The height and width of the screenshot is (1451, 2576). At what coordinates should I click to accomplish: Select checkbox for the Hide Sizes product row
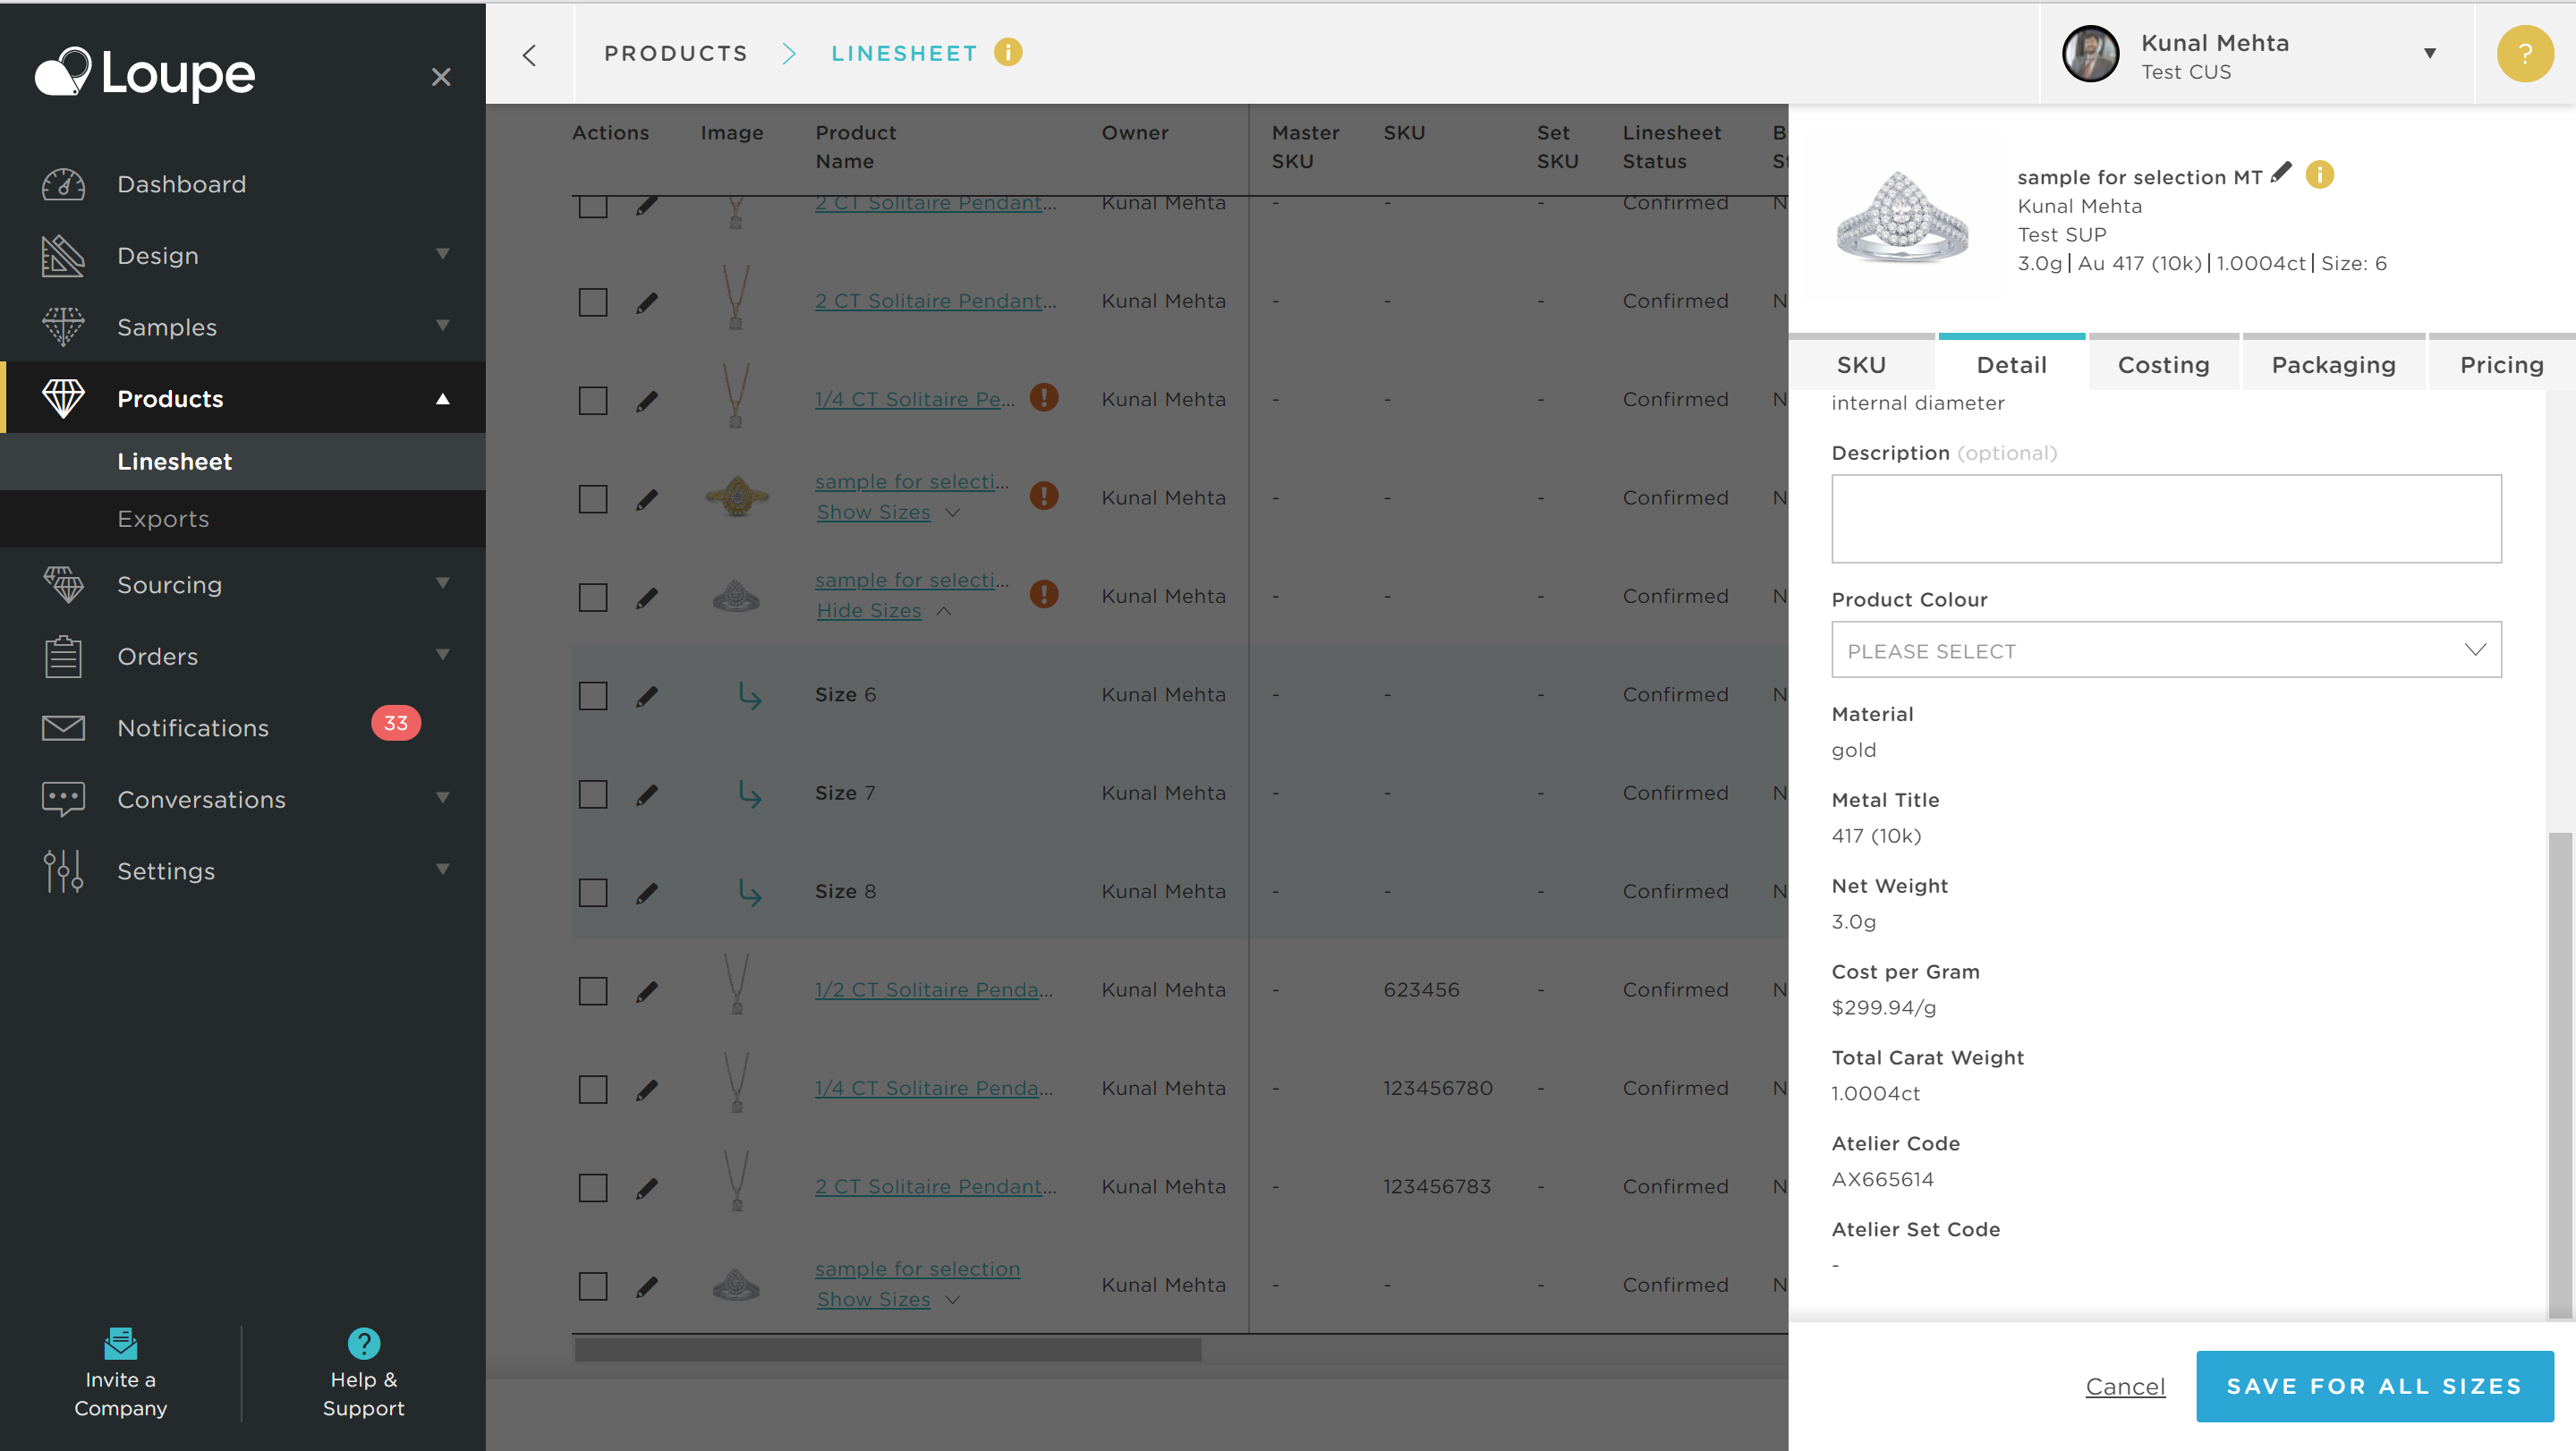point(593,597)
